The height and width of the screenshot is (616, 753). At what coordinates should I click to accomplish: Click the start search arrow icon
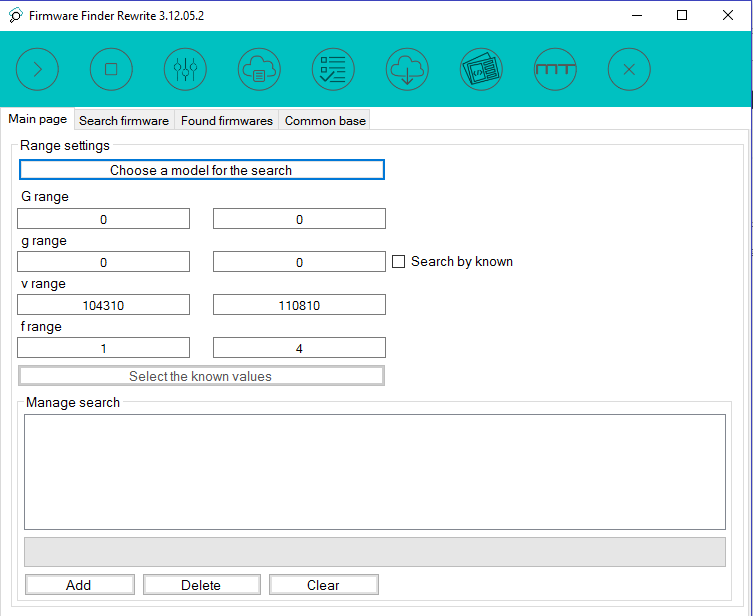click(37, 70)
